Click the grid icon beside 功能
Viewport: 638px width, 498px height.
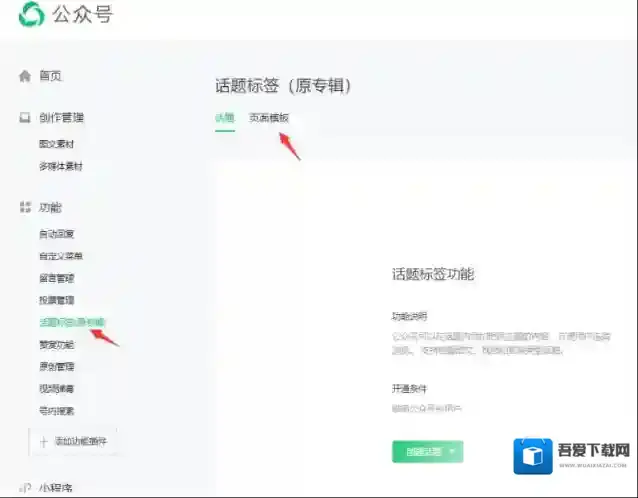pos(25,207)
